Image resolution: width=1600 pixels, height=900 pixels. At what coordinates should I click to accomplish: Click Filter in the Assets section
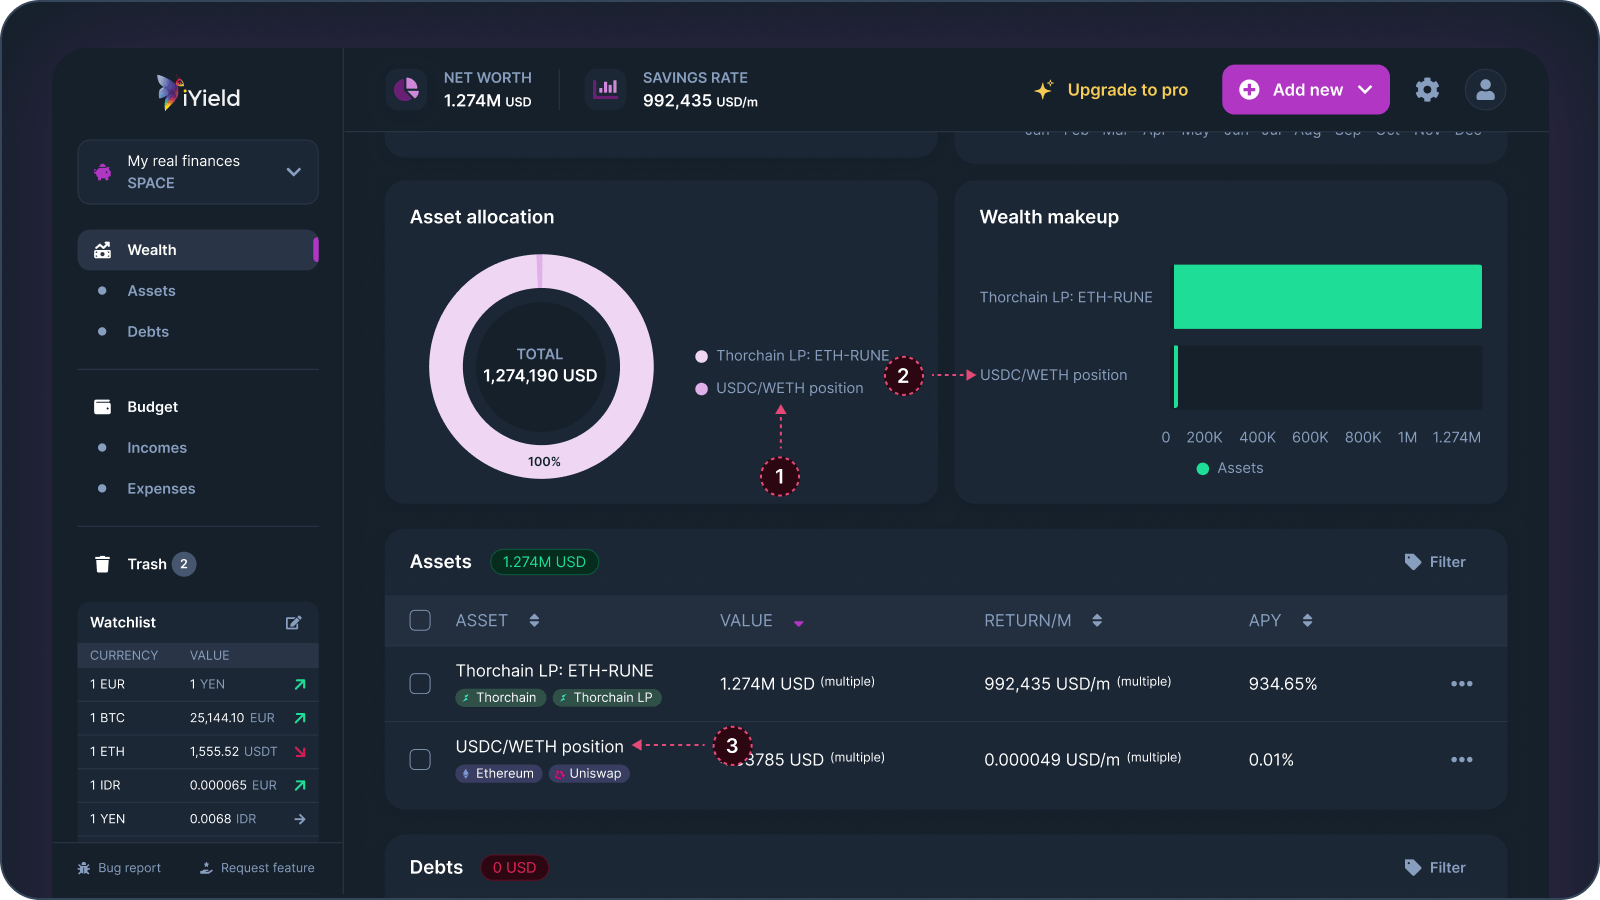tap(1435, 562)
